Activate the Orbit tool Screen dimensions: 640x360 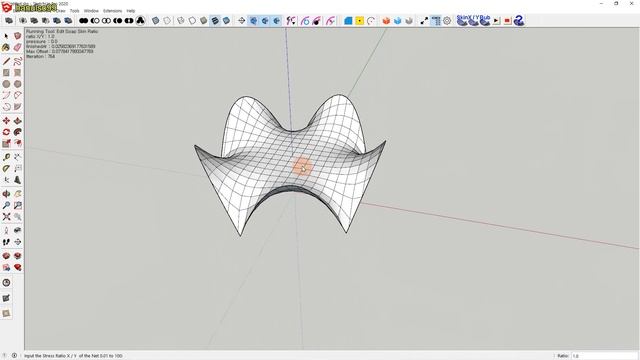[x=6, y=194]
